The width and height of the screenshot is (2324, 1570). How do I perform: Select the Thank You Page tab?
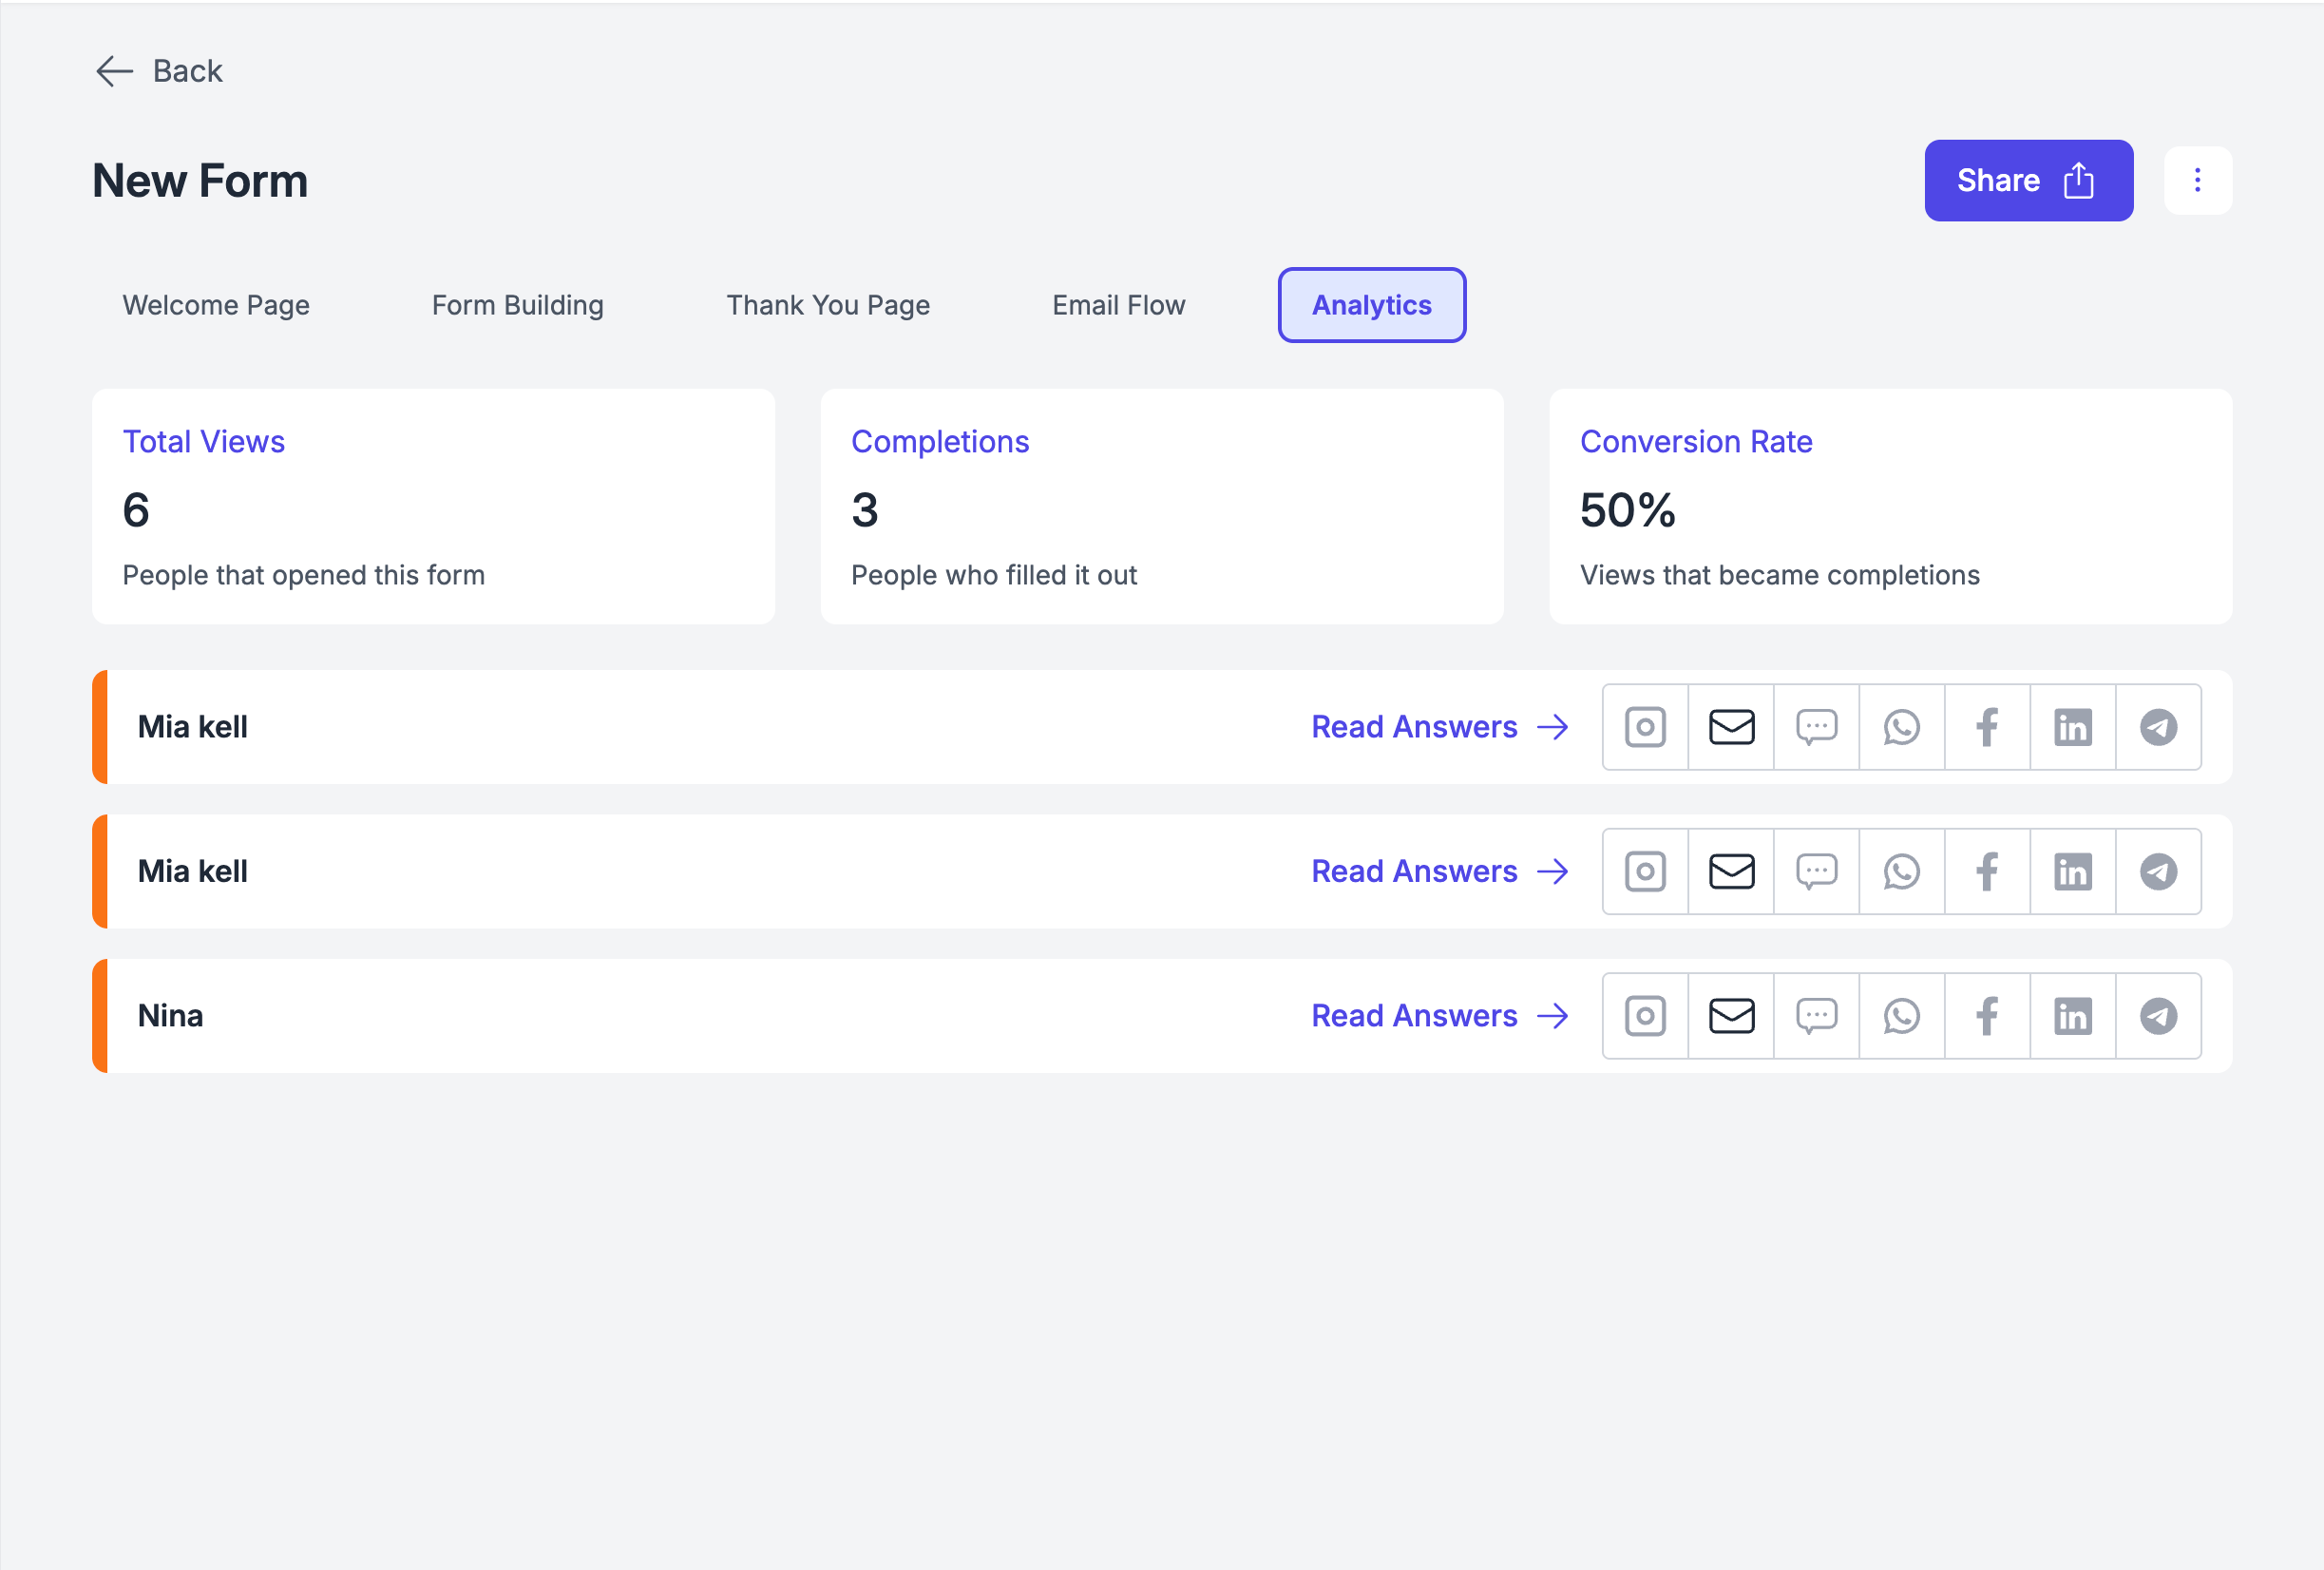(827, 305)
